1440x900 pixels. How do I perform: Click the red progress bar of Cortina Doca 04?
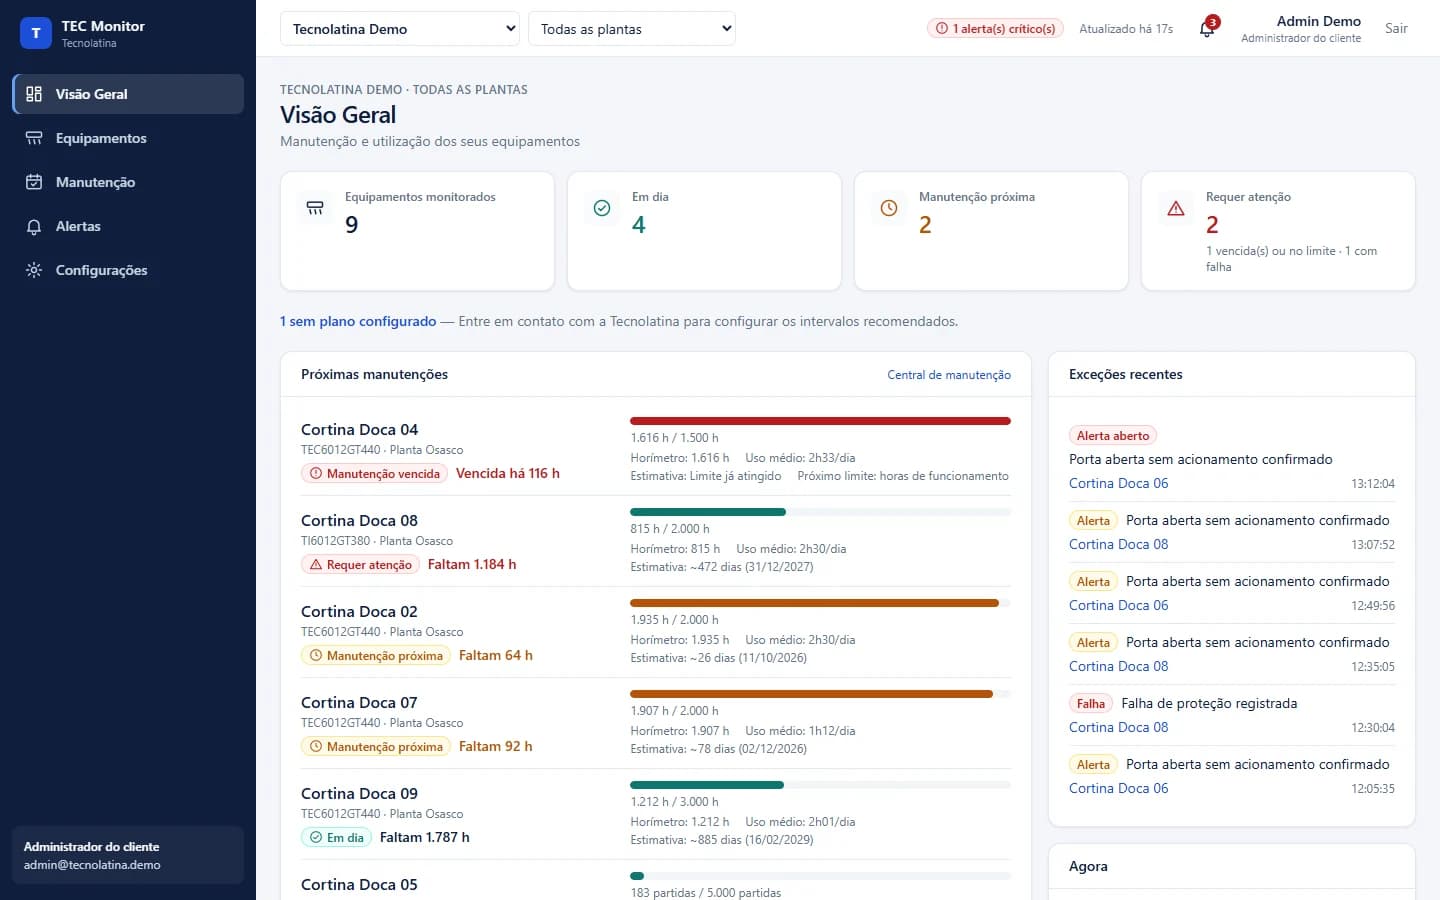(x=820, y=421)
